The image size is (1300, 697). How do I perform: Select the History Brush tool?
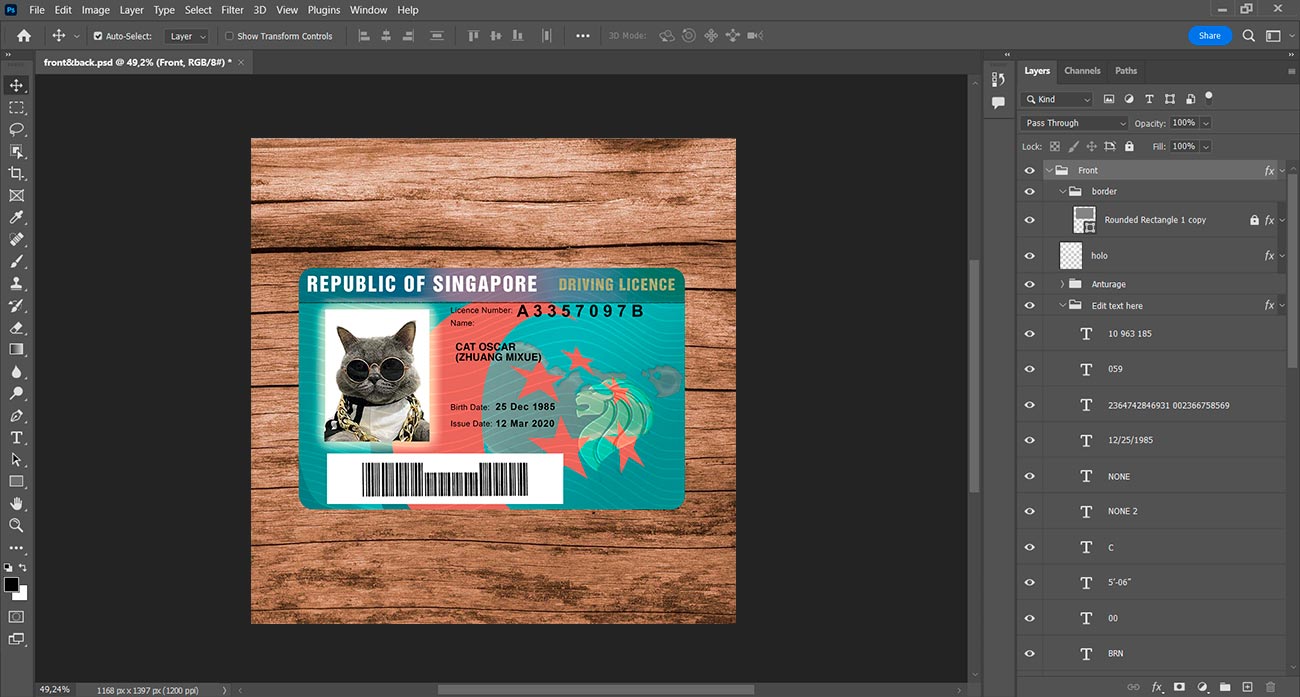pos(16,305)
